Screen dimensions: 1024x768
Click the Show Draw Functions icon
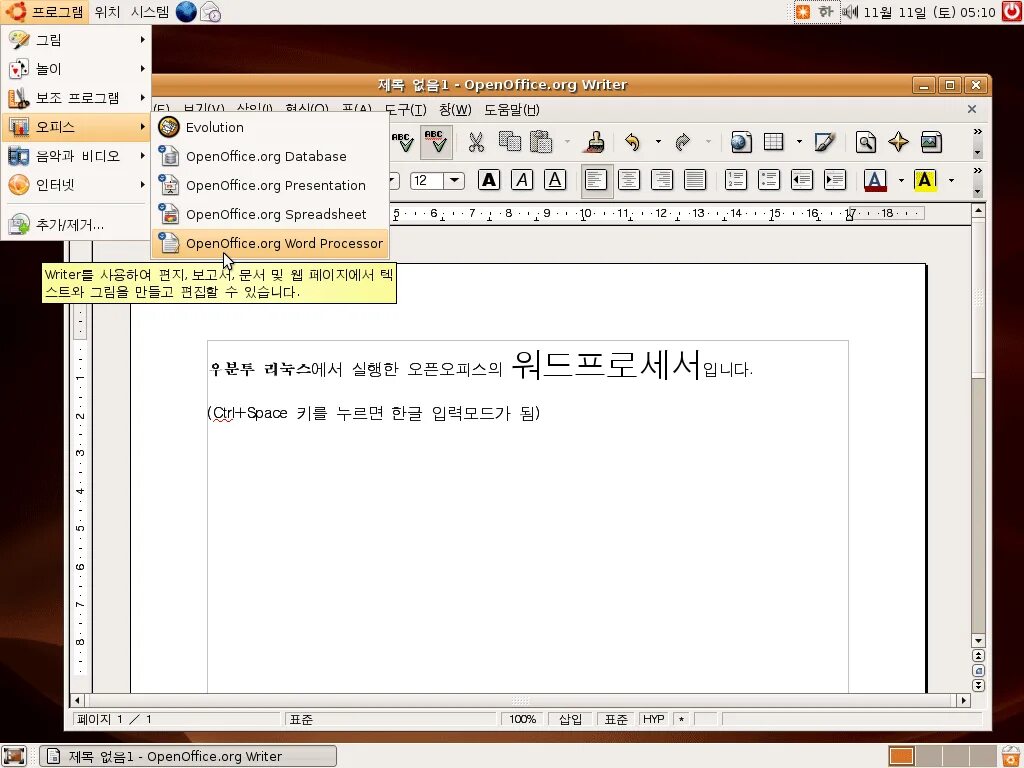pos(824,142)
